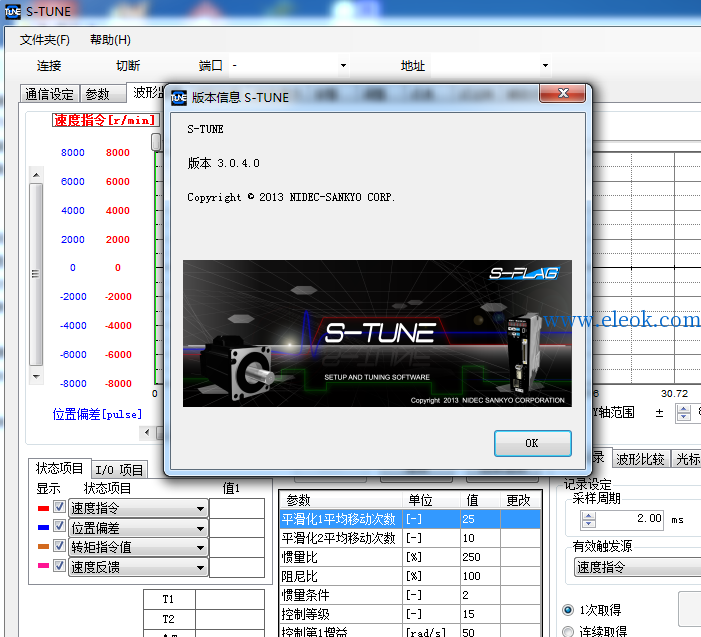Switch to the I/O 项目 tab
This screenshot has width=701, height=637.
tap(119, 469)
